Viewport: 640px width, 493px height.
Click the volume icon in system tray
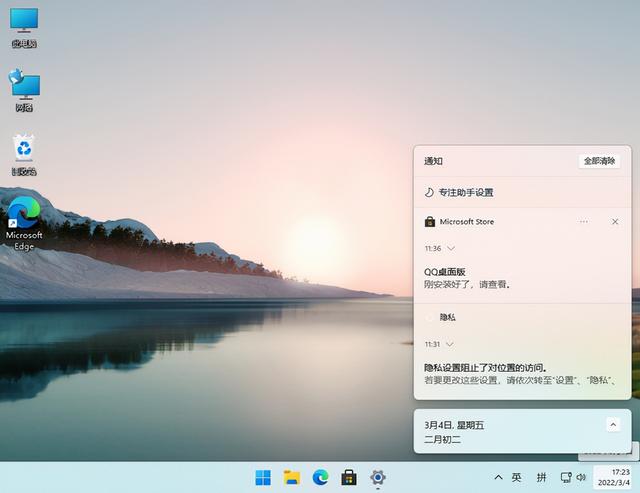point(579,477)
